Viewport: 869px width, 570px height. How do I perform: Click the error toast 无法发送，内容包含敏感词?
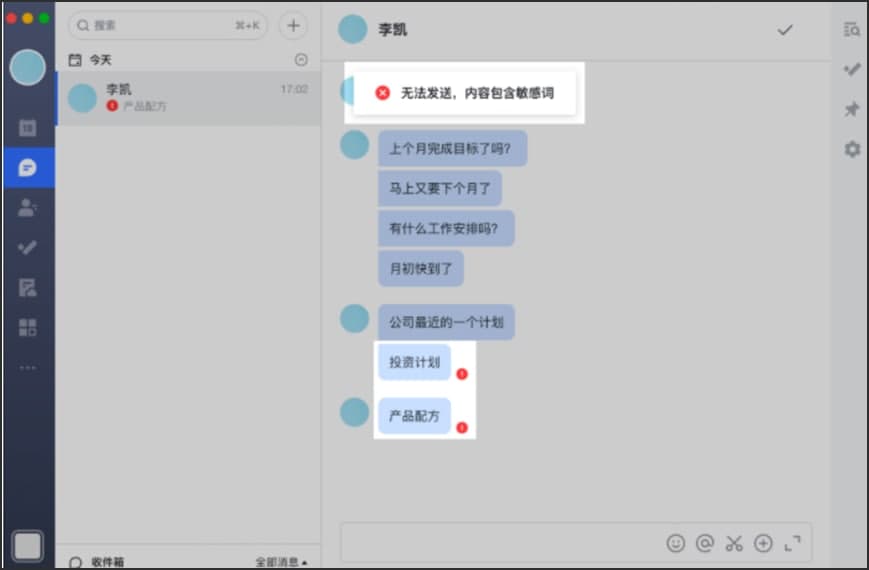[464, 93]
